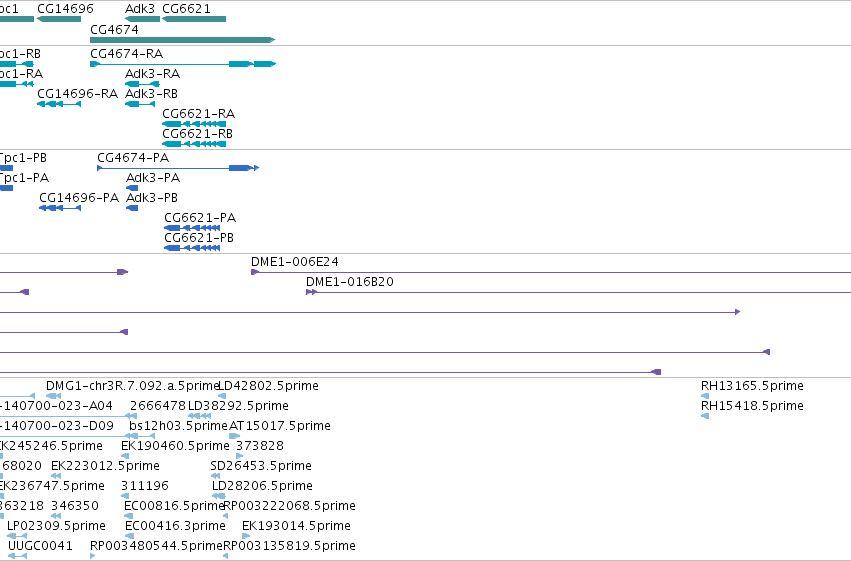Click the LD28206.5prime EST label

pos(262,487)
